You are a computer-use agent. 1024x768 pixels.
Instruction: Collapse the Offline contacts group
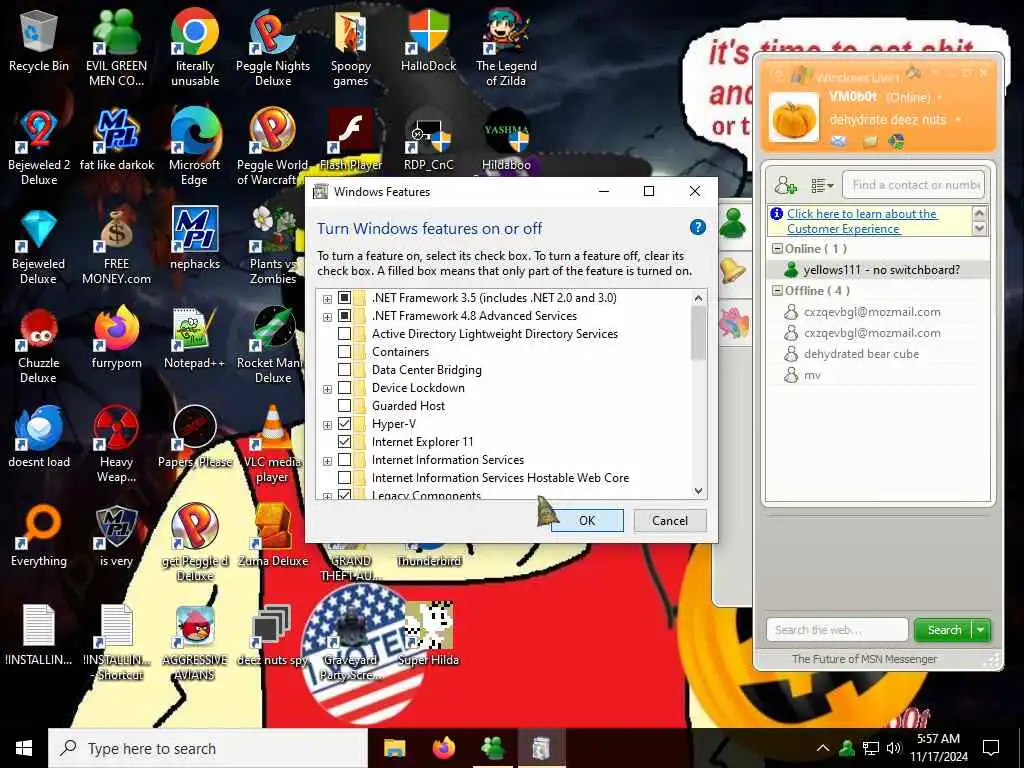pyautogui.click(x=777, y=291)
